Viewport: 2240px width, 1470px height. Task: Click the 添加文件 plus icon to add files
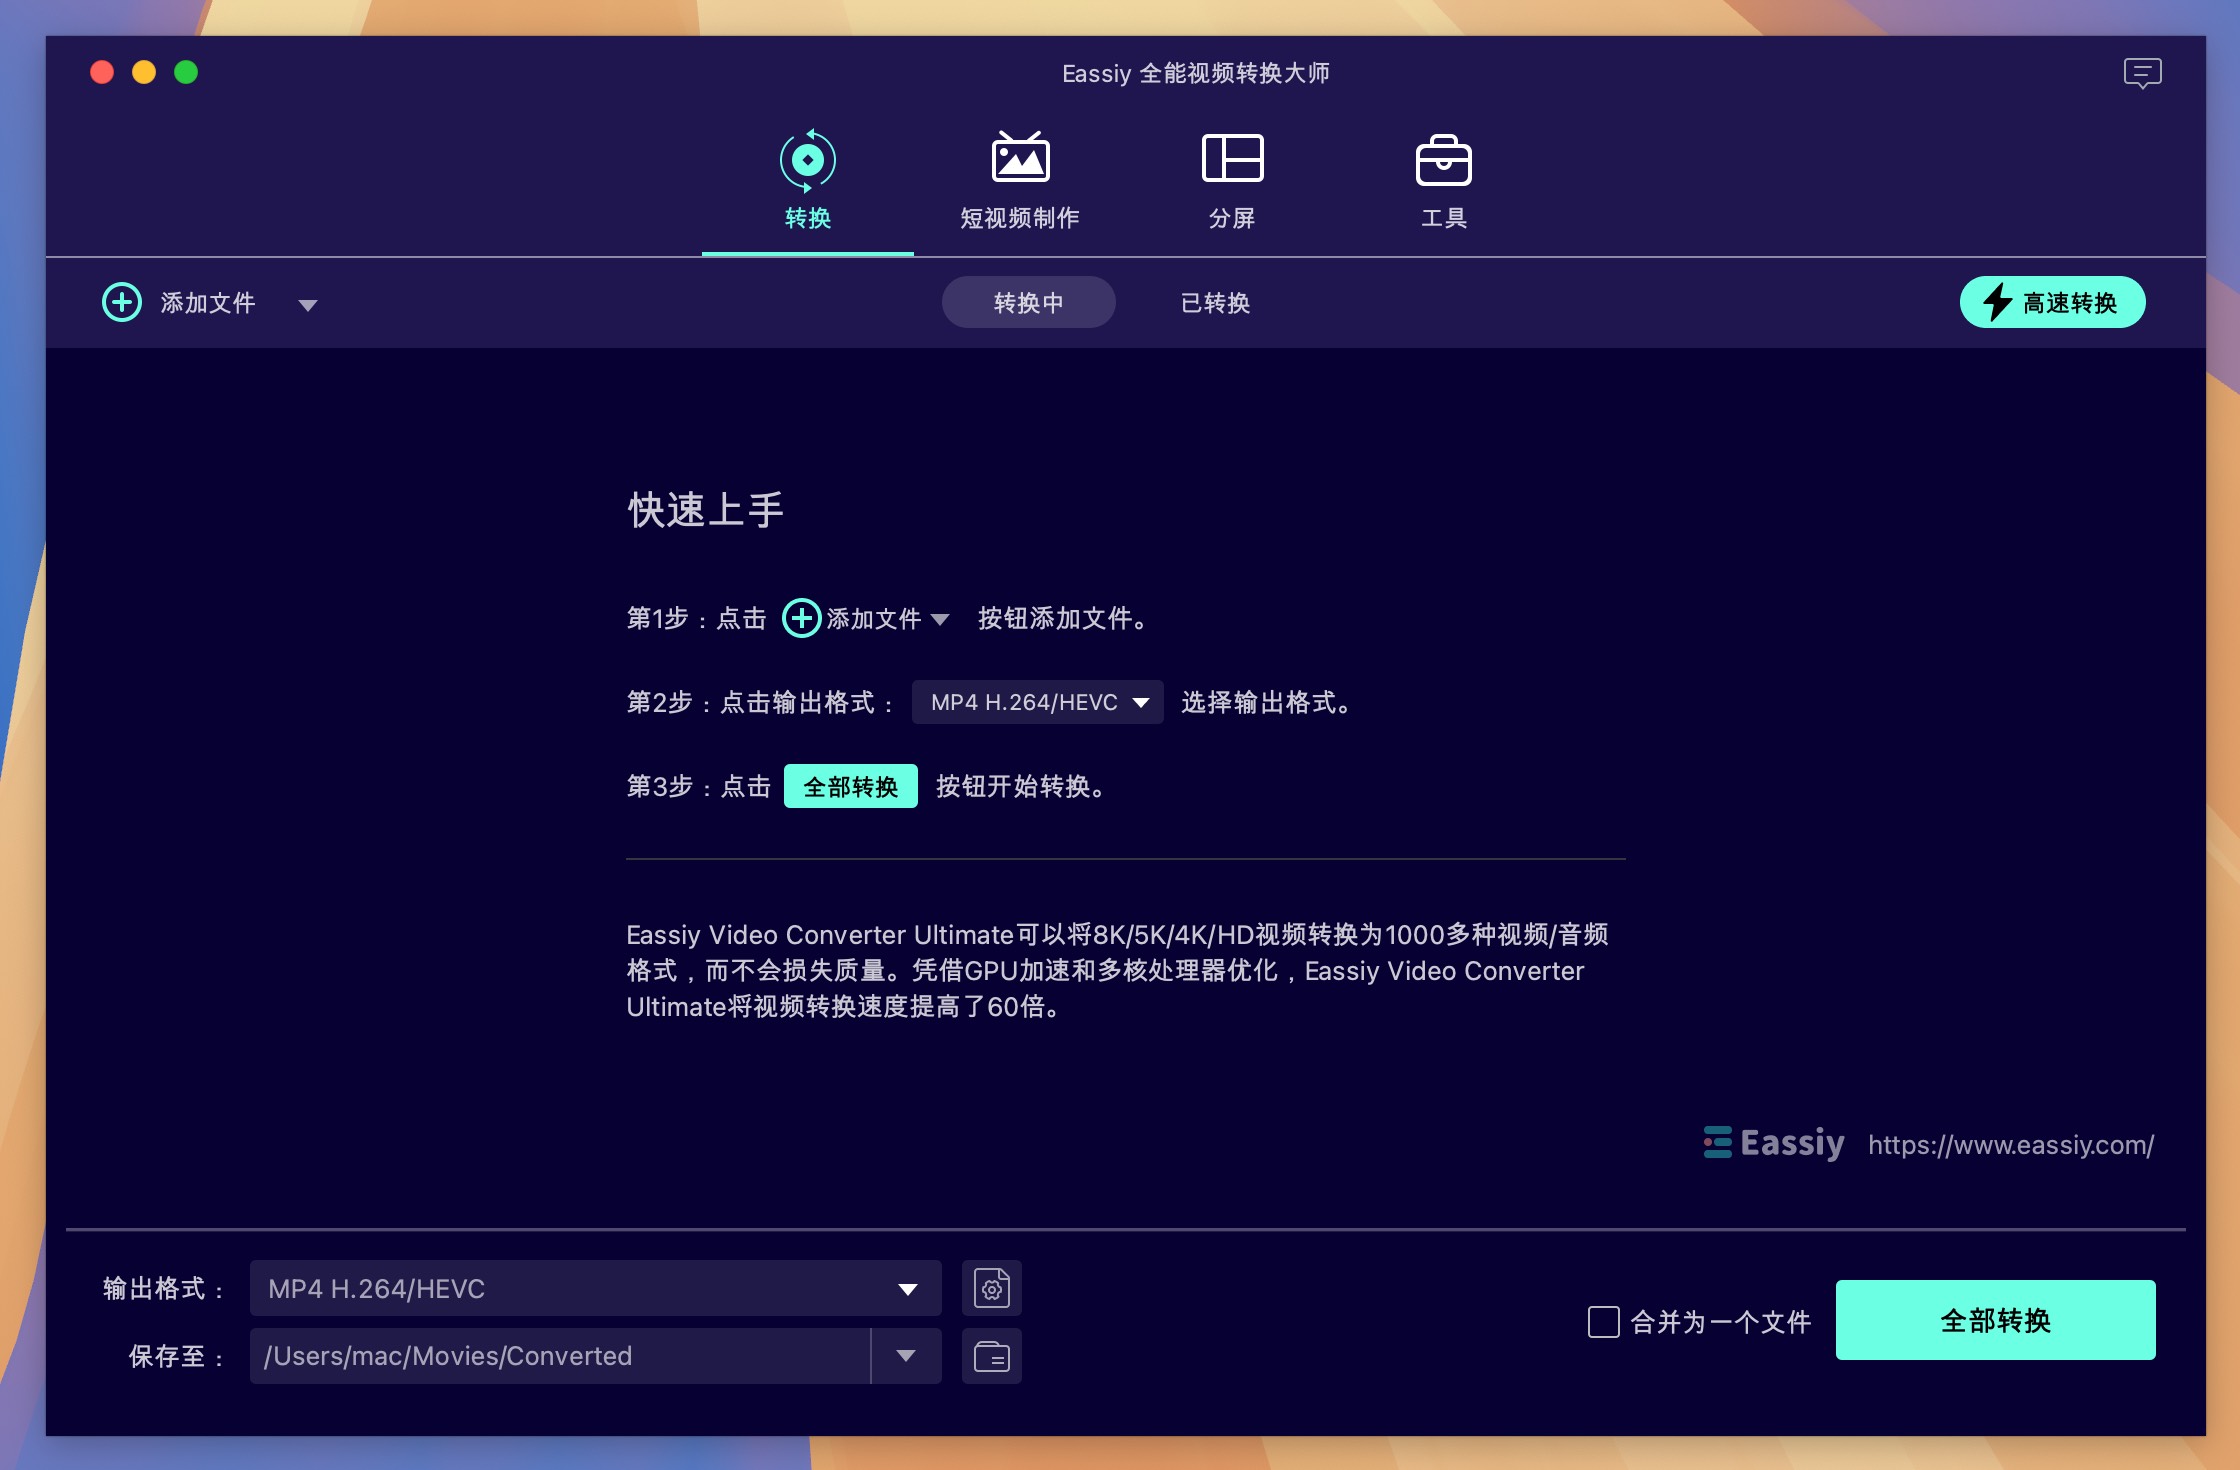123,302
